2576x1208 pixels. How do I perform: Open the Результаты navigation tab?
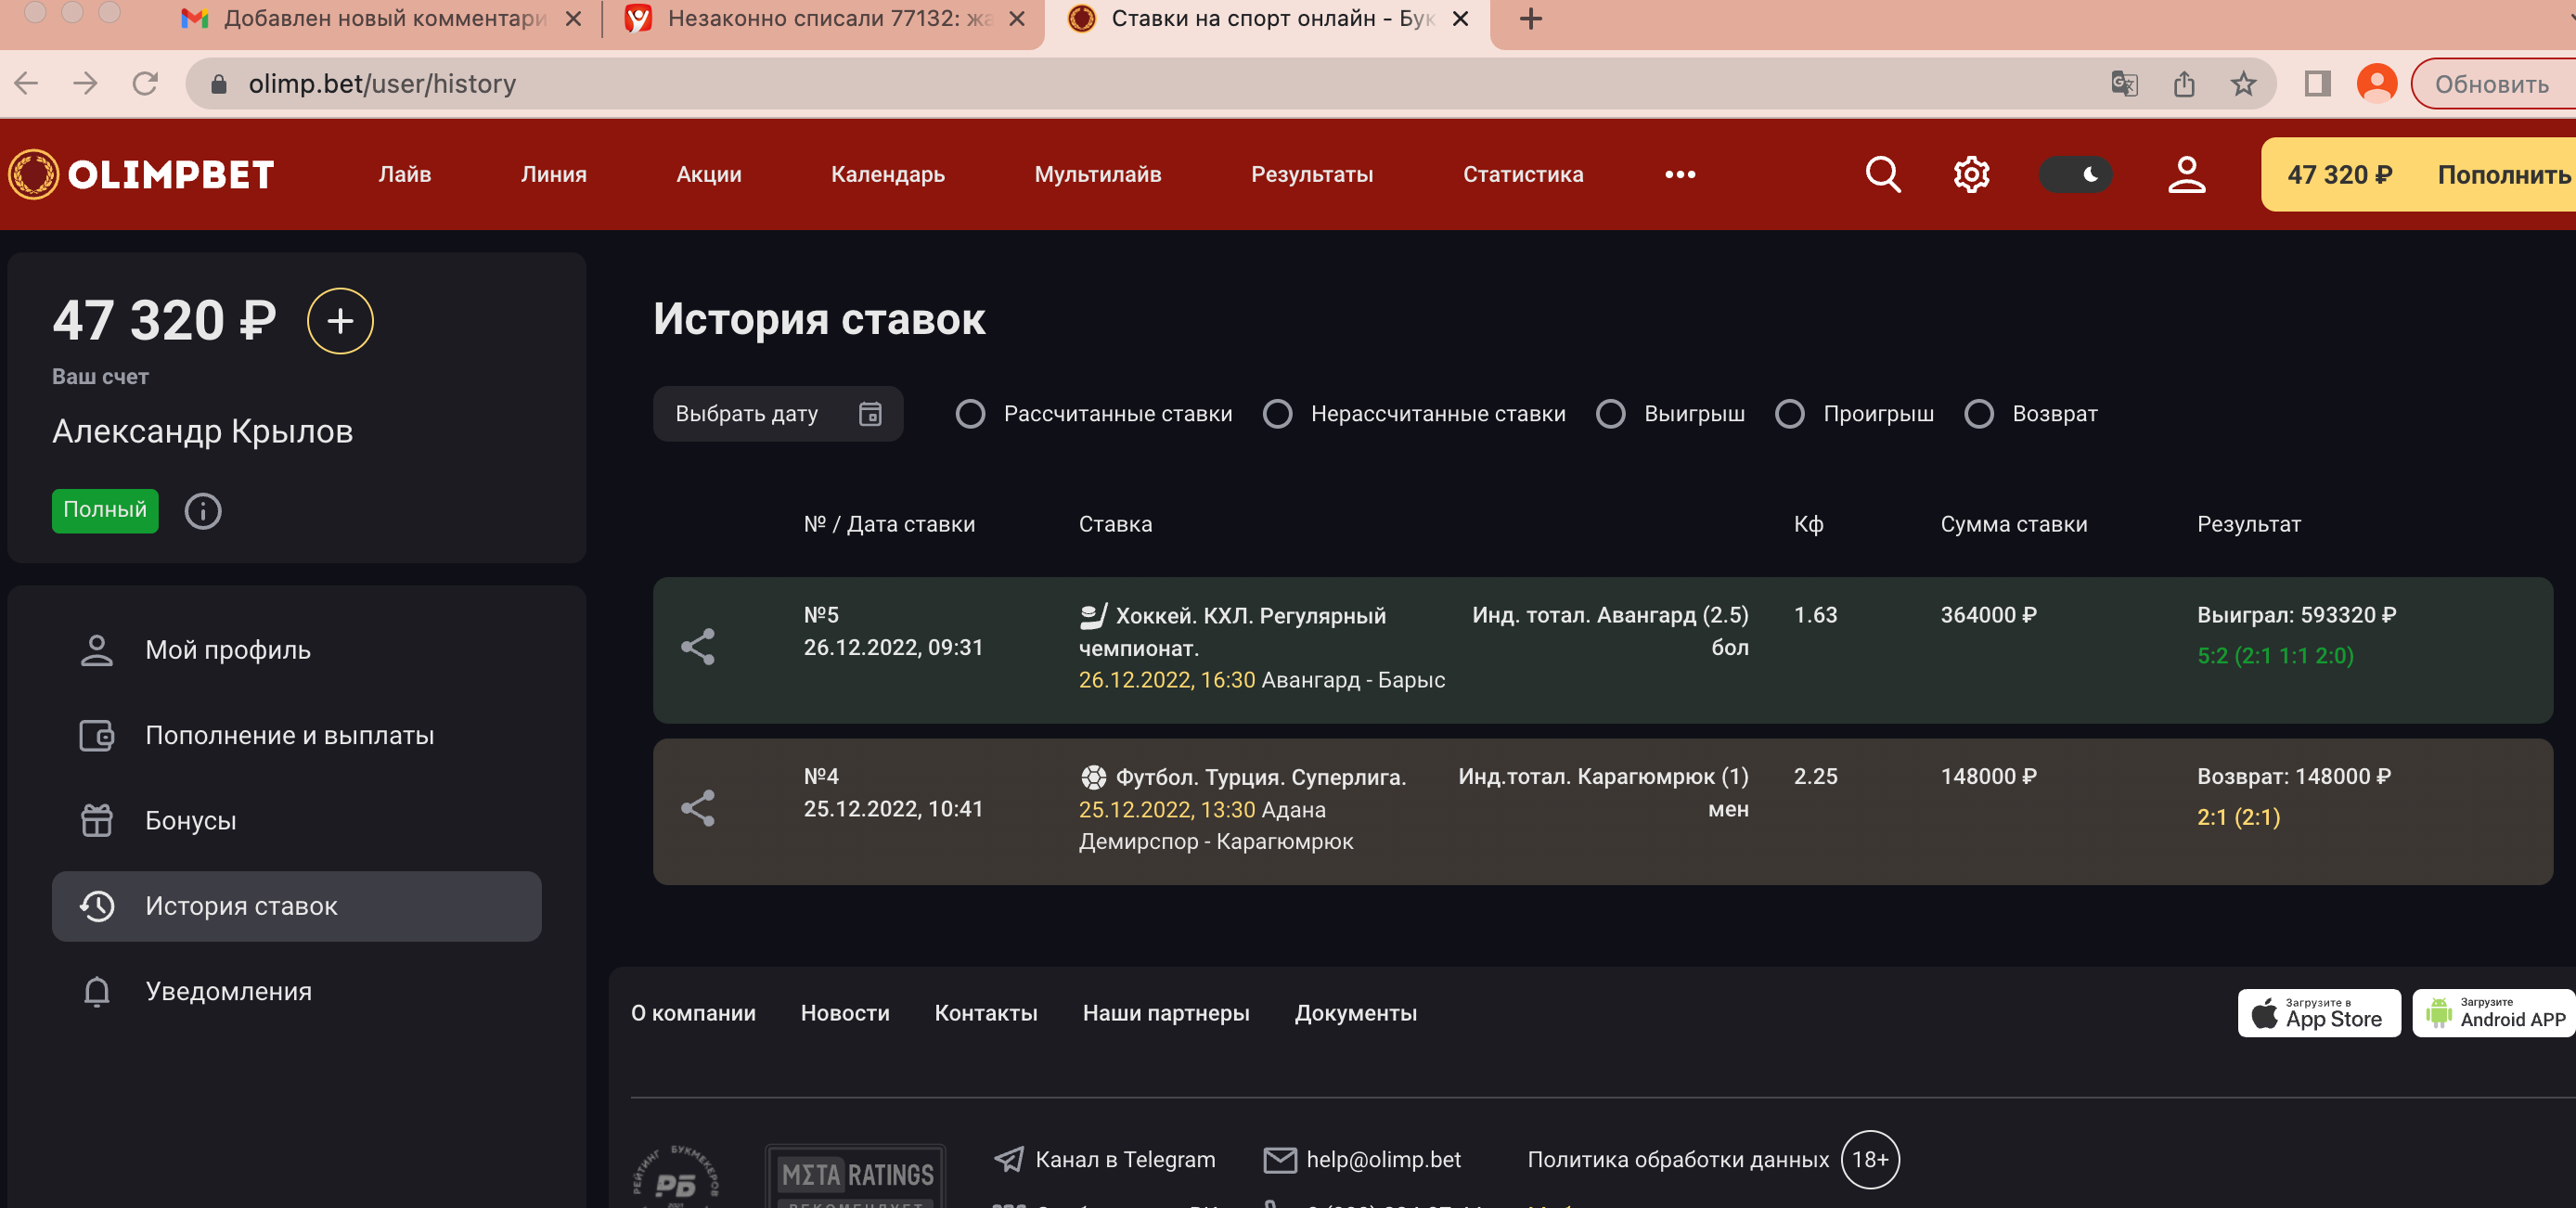pyautogui.click(x=1311, y=174)
